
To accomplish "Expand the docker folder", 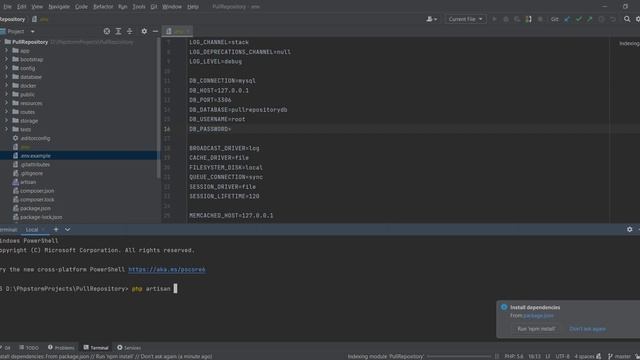I will 6,86.
